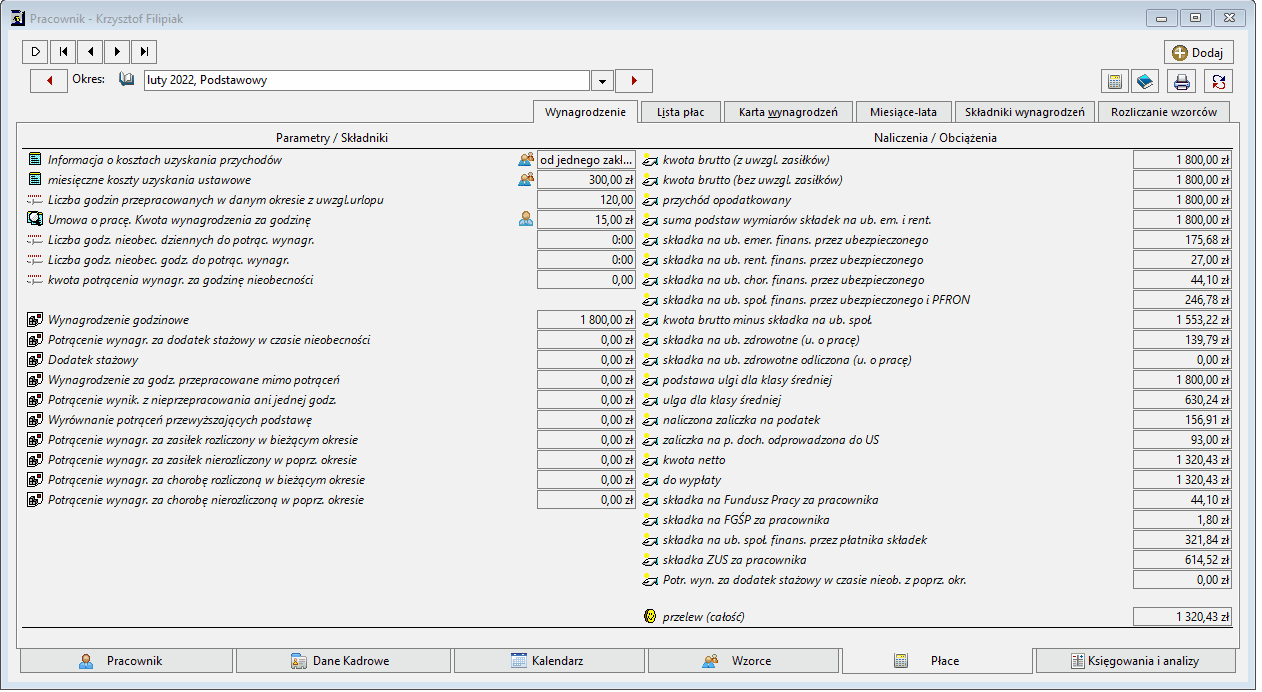Click the refresh recalculation arrows icon
This screenshot has width=1262, height=692.
coord(1217,81)
